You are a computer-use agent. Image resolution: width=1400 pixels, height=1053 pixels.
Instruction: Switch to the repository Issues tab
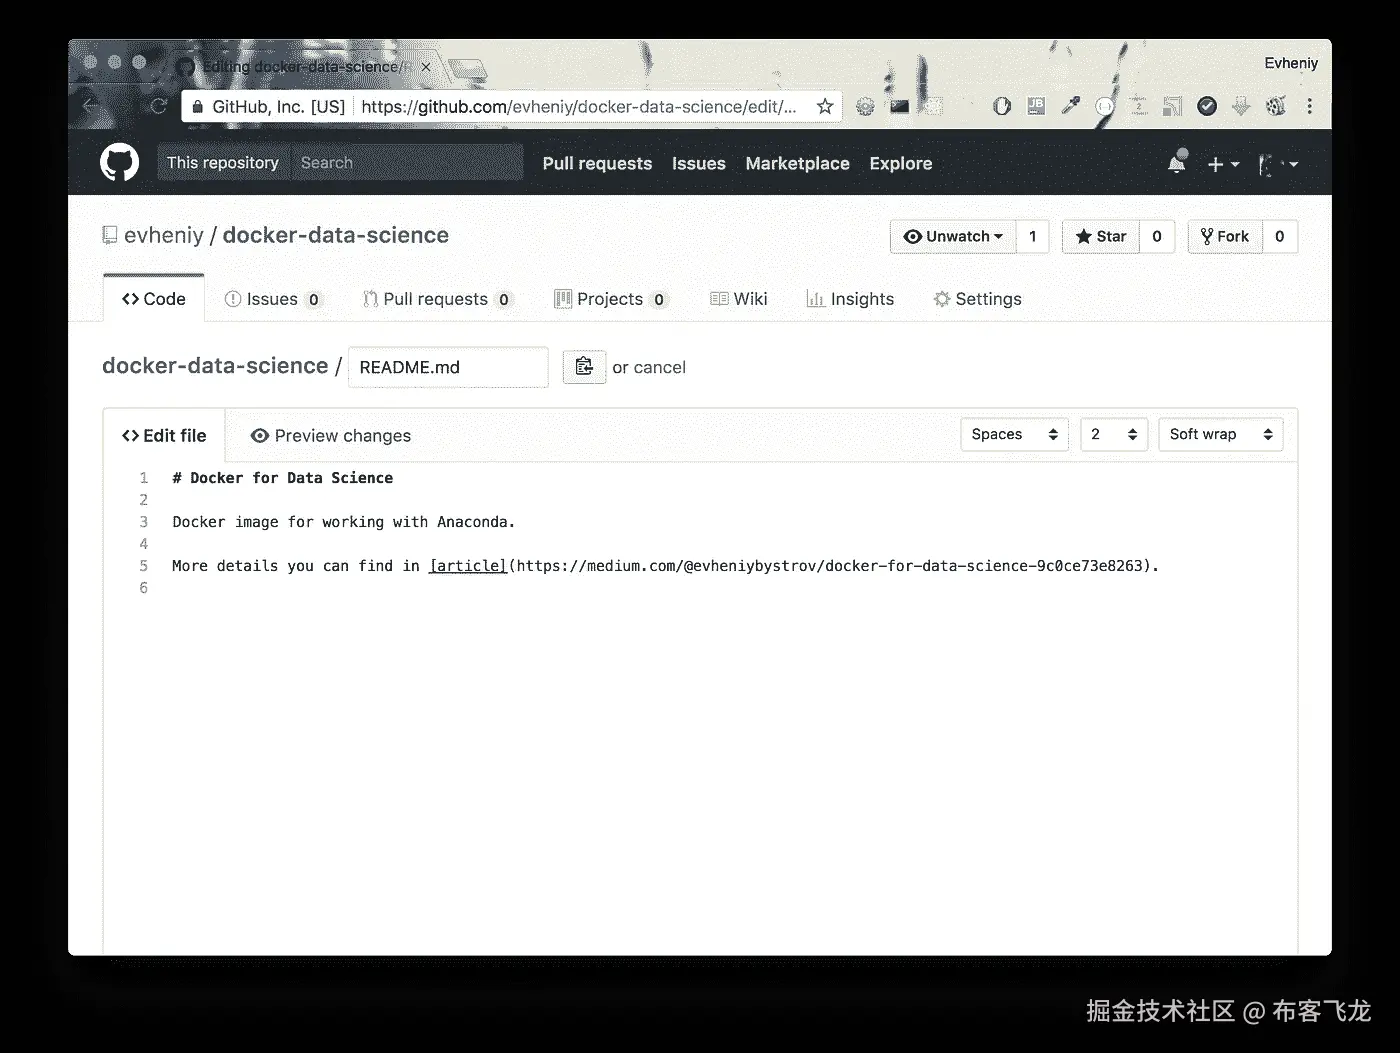pos(273,299)
